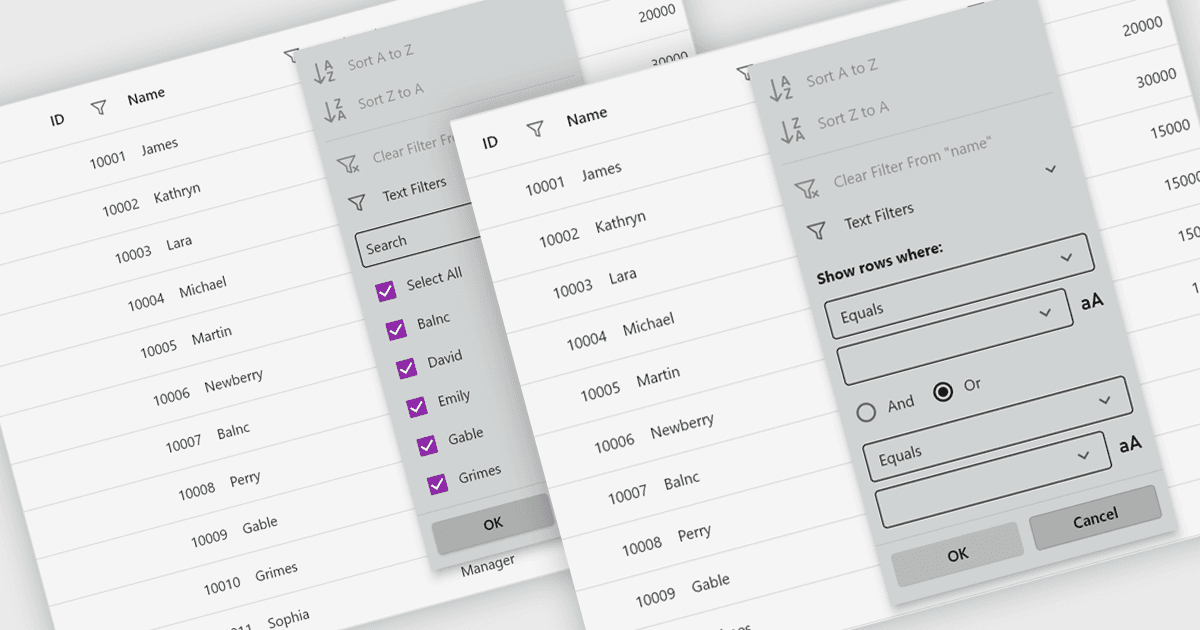Screen dimensions: 1200x630
Task: Toggle the first aA match case icon
Action: click(x=1092, y=300)
